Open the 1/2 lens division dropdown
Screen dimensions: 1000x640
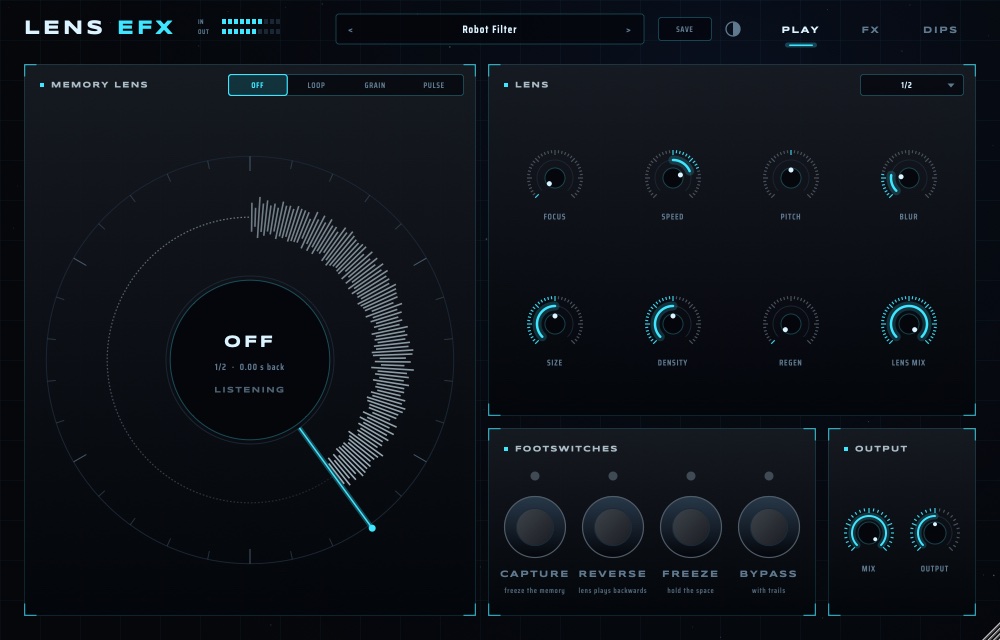click(911, 85)
